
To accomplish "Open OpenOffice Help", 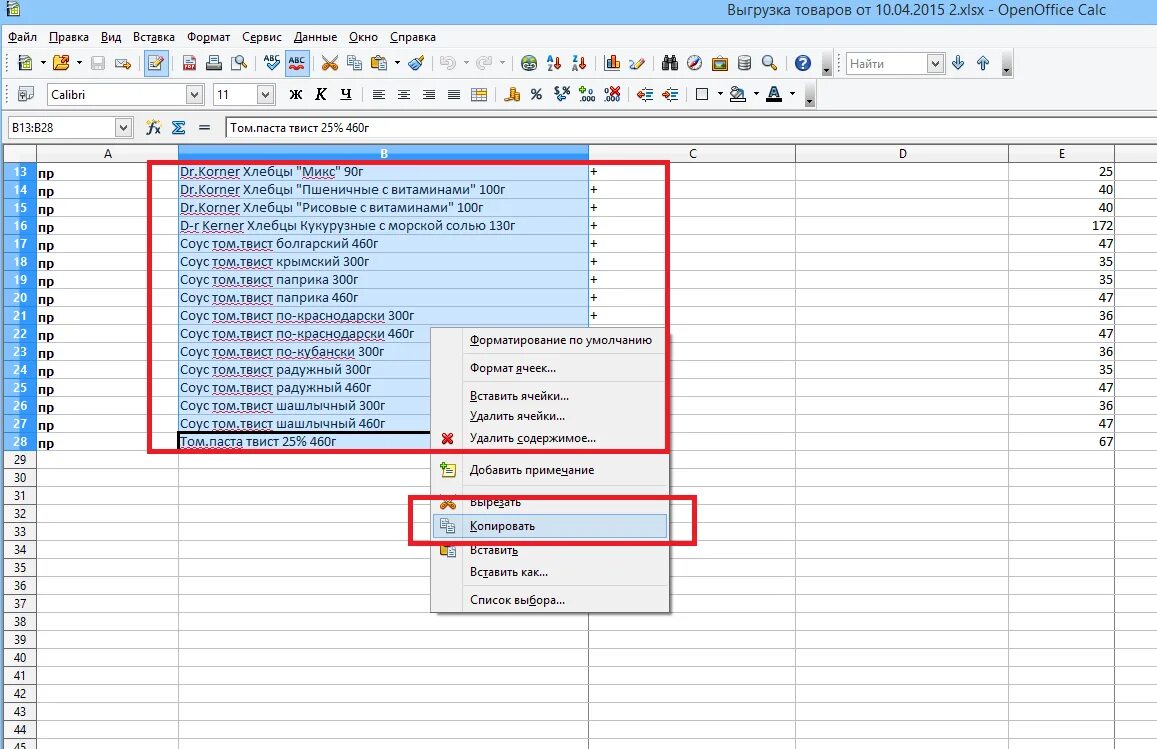I will (803, 63).
